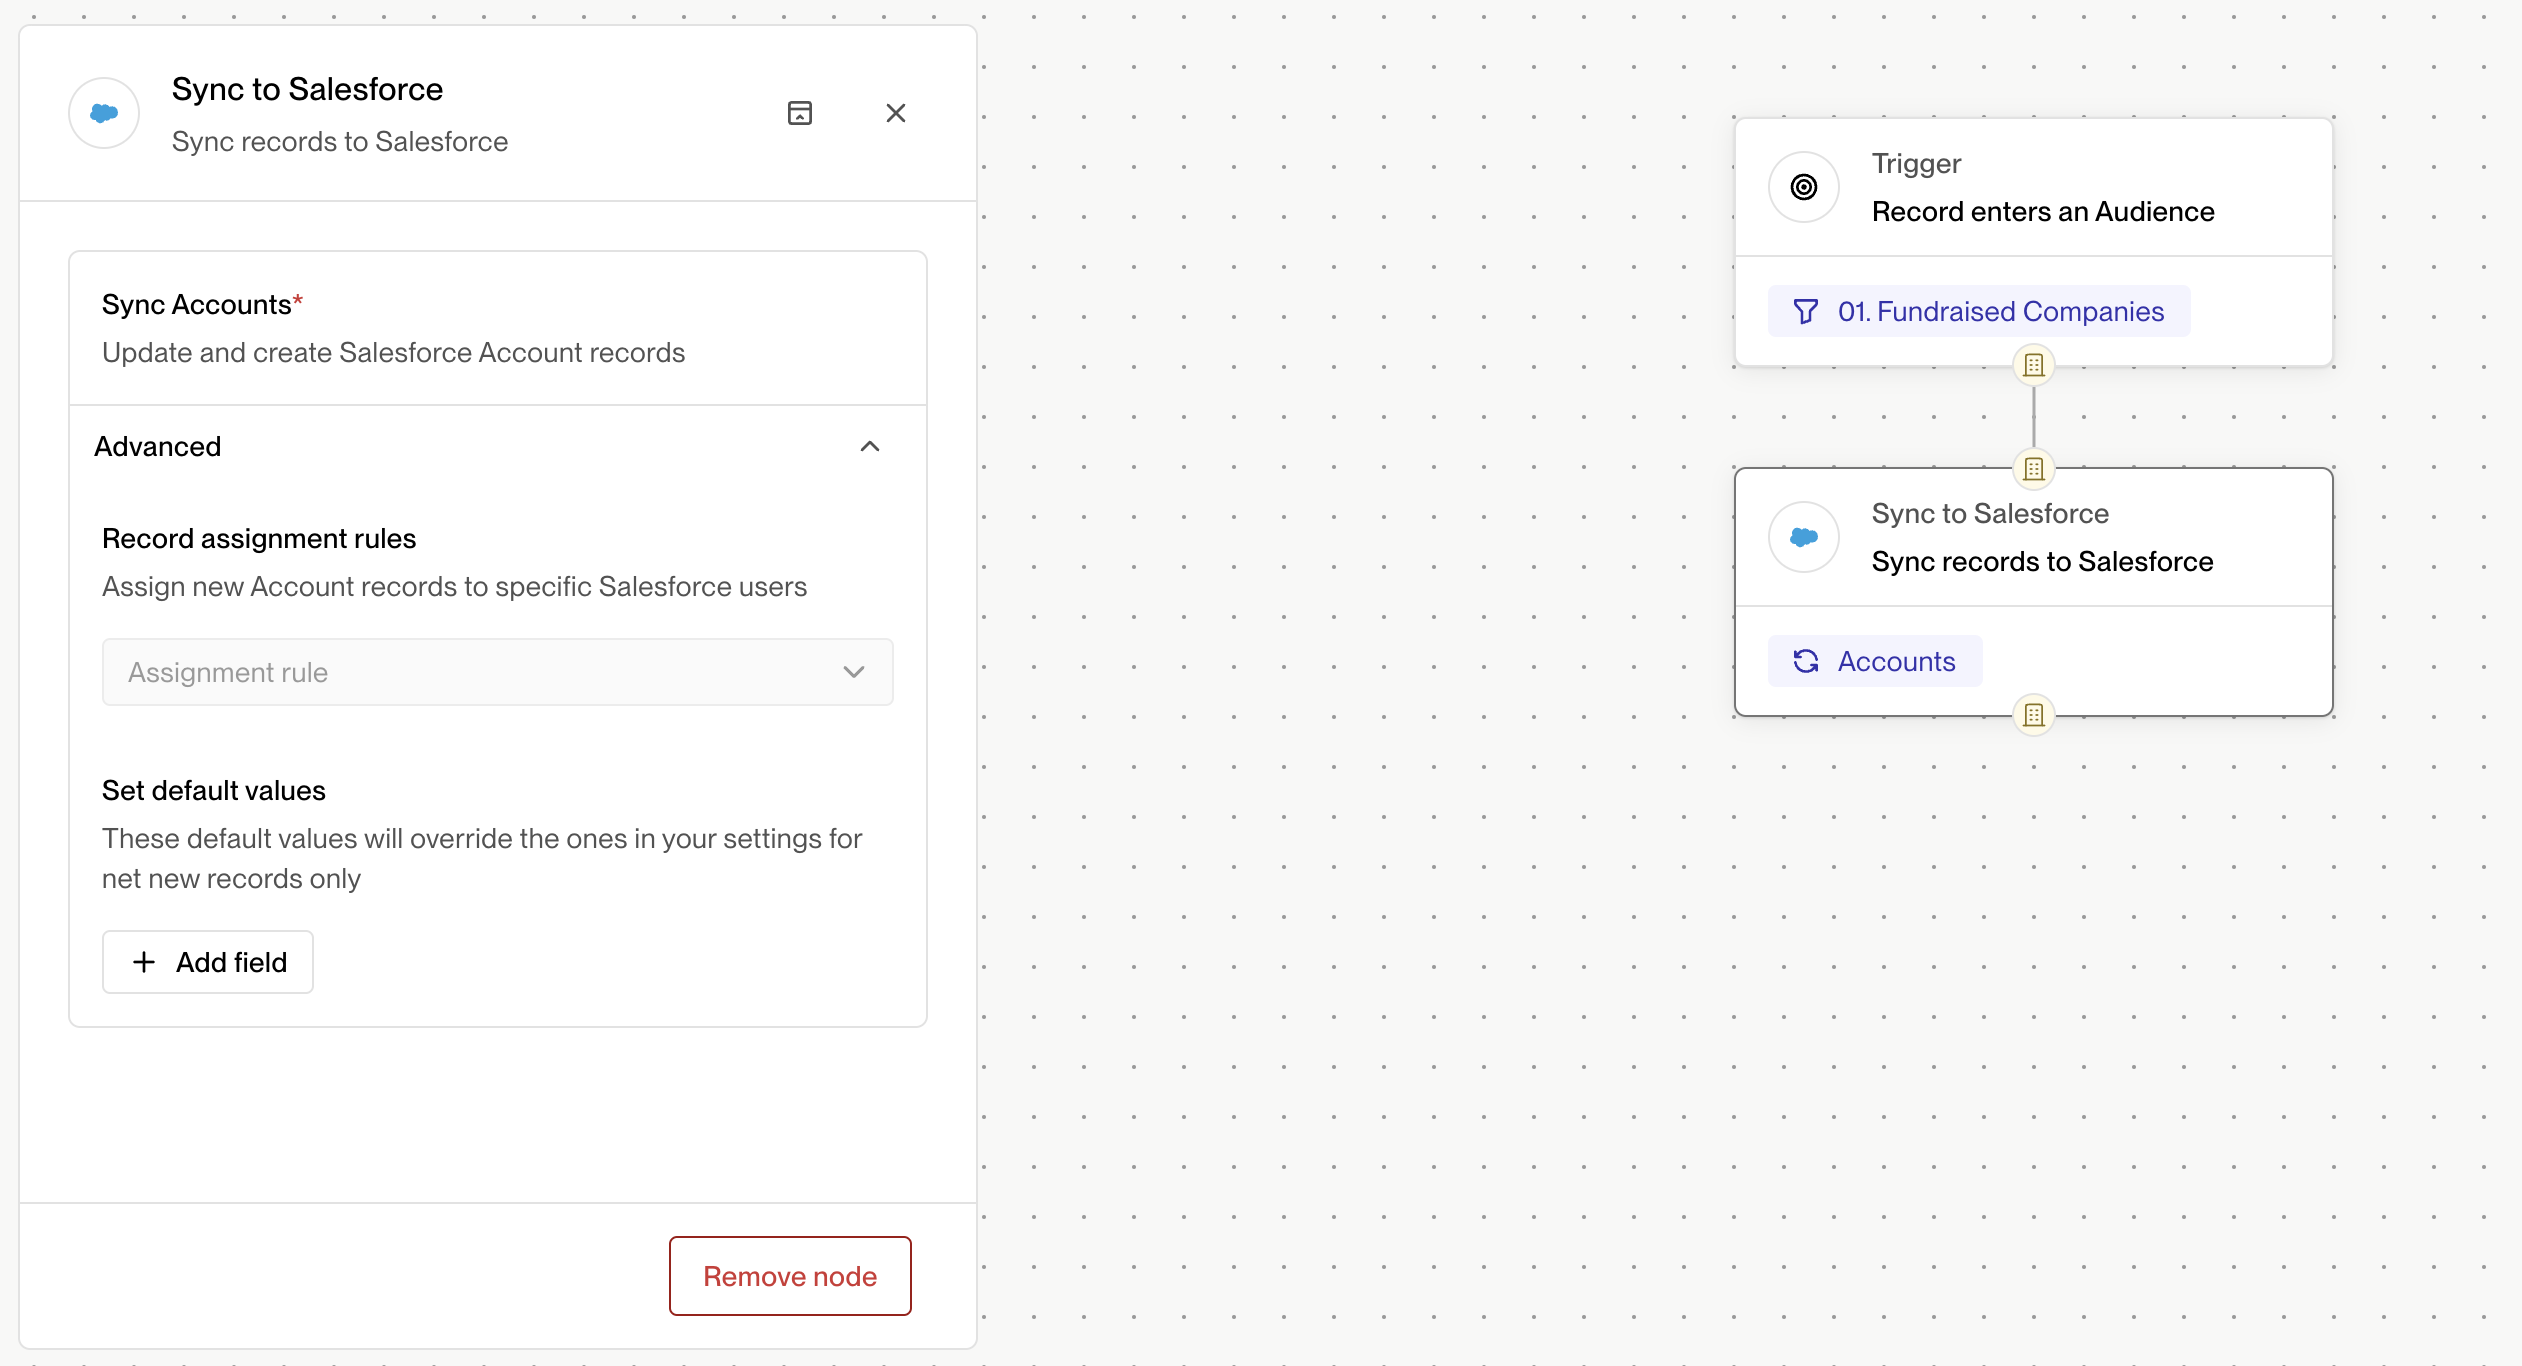Click the 'Sync to Salesforce' panel title

[x=307, y=89]
